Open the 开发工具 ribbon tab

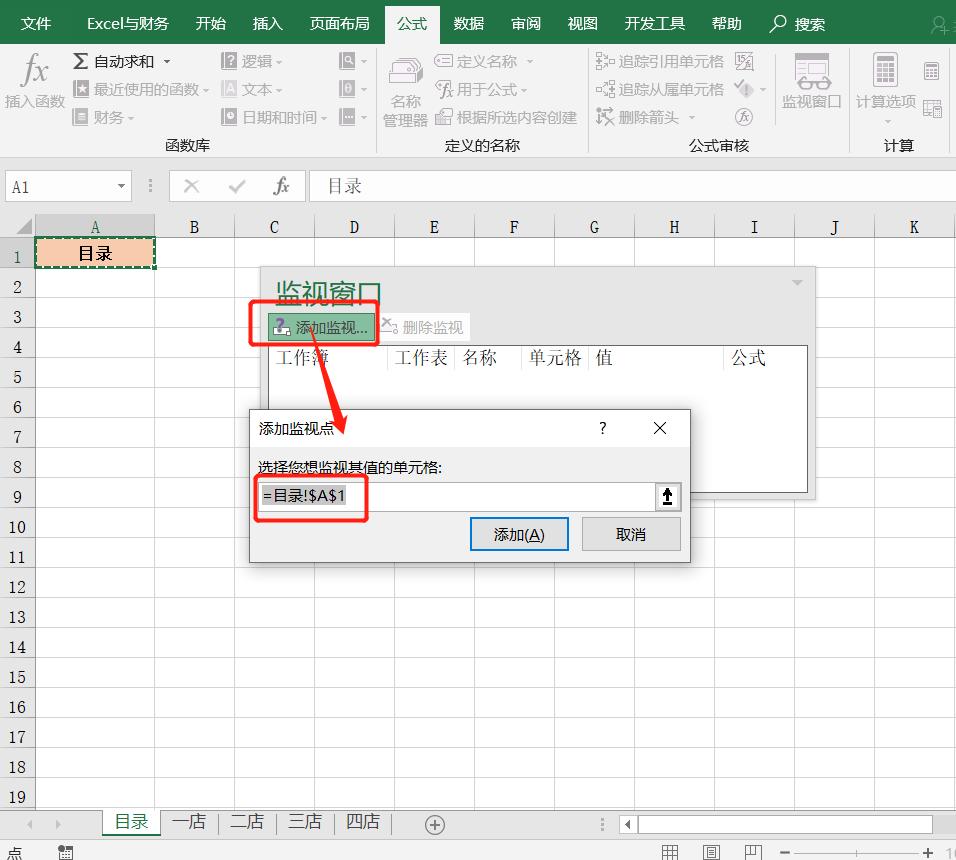[654, 23]
